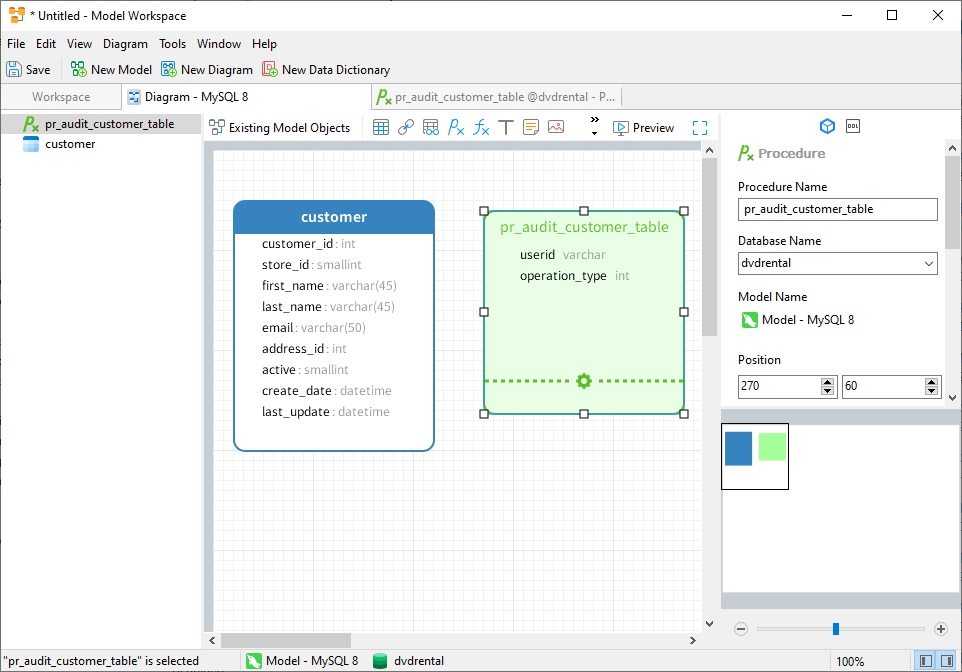
Task: Zoom out with the minus button
Action: coord(741,628)
